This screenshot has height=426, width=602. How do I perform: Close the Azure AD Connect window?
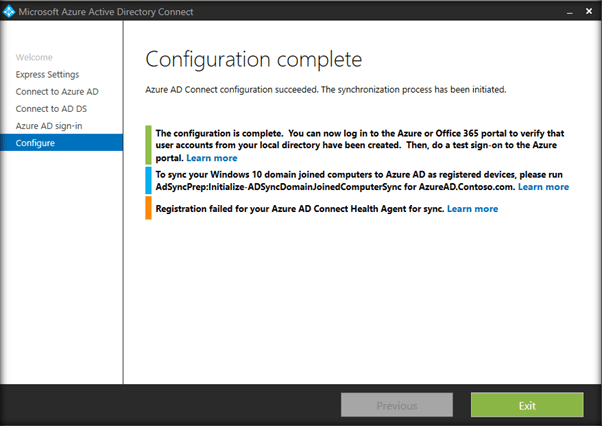point(589,11)
